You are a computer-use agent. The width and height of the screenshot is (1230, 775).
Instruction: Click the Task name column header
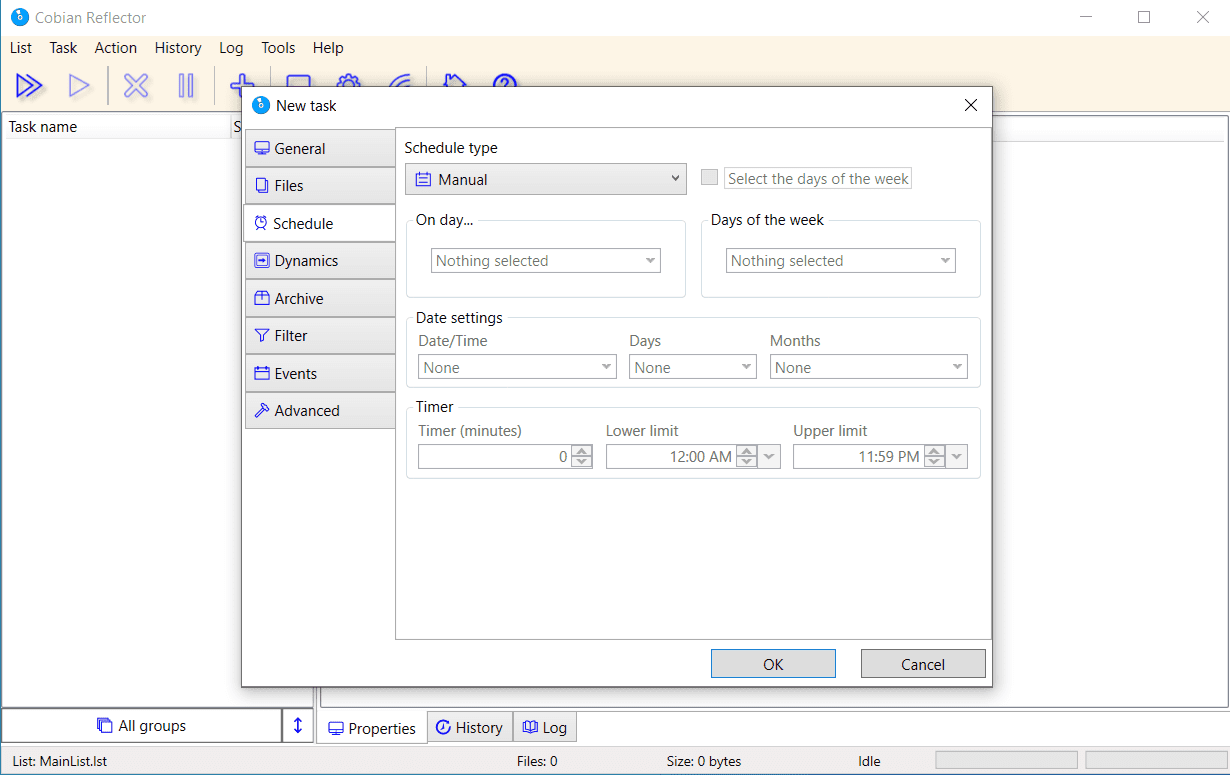[116, 126]
